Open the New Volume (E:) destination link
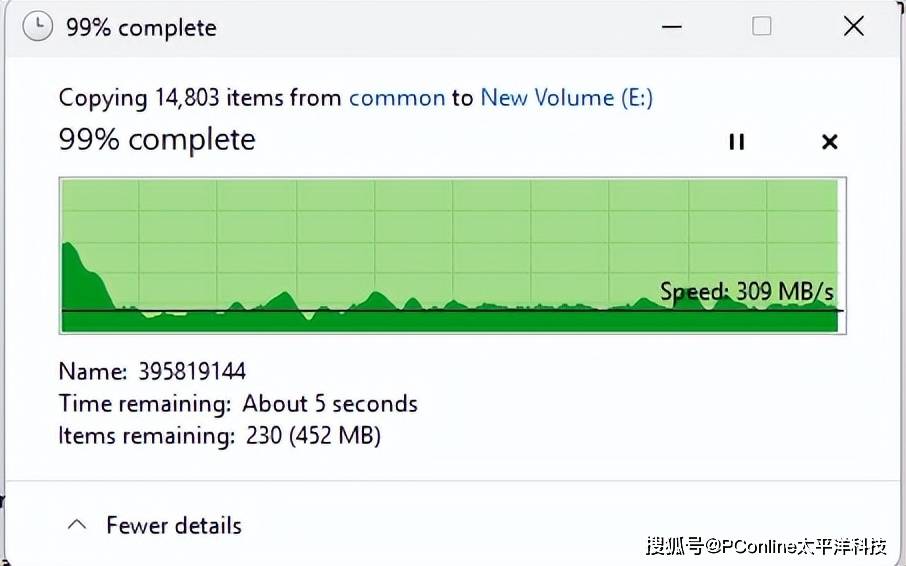 567,98
